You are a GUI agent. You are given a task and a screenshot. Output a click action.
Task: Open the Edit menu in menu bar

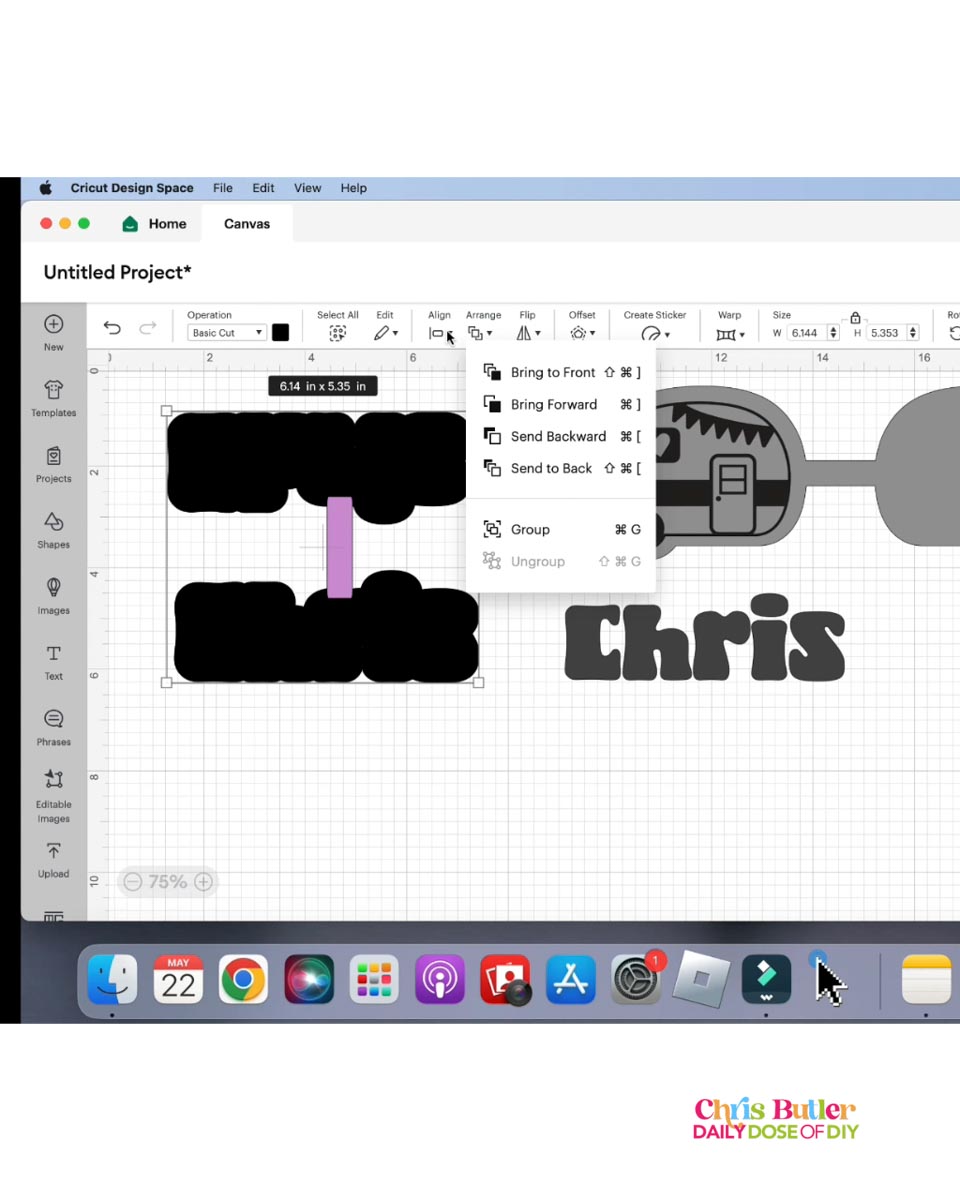[263, 188]
